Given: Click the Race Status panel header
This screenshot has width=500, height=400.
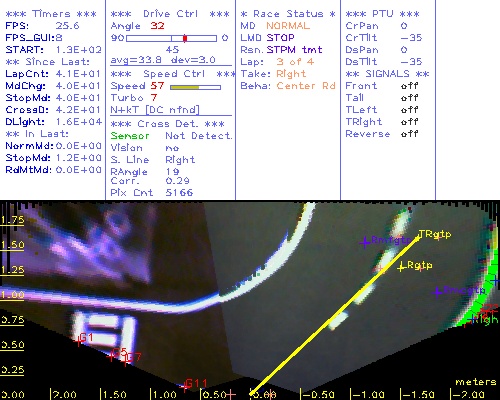Looking at the screenshot, I should (x=288, y=14).
